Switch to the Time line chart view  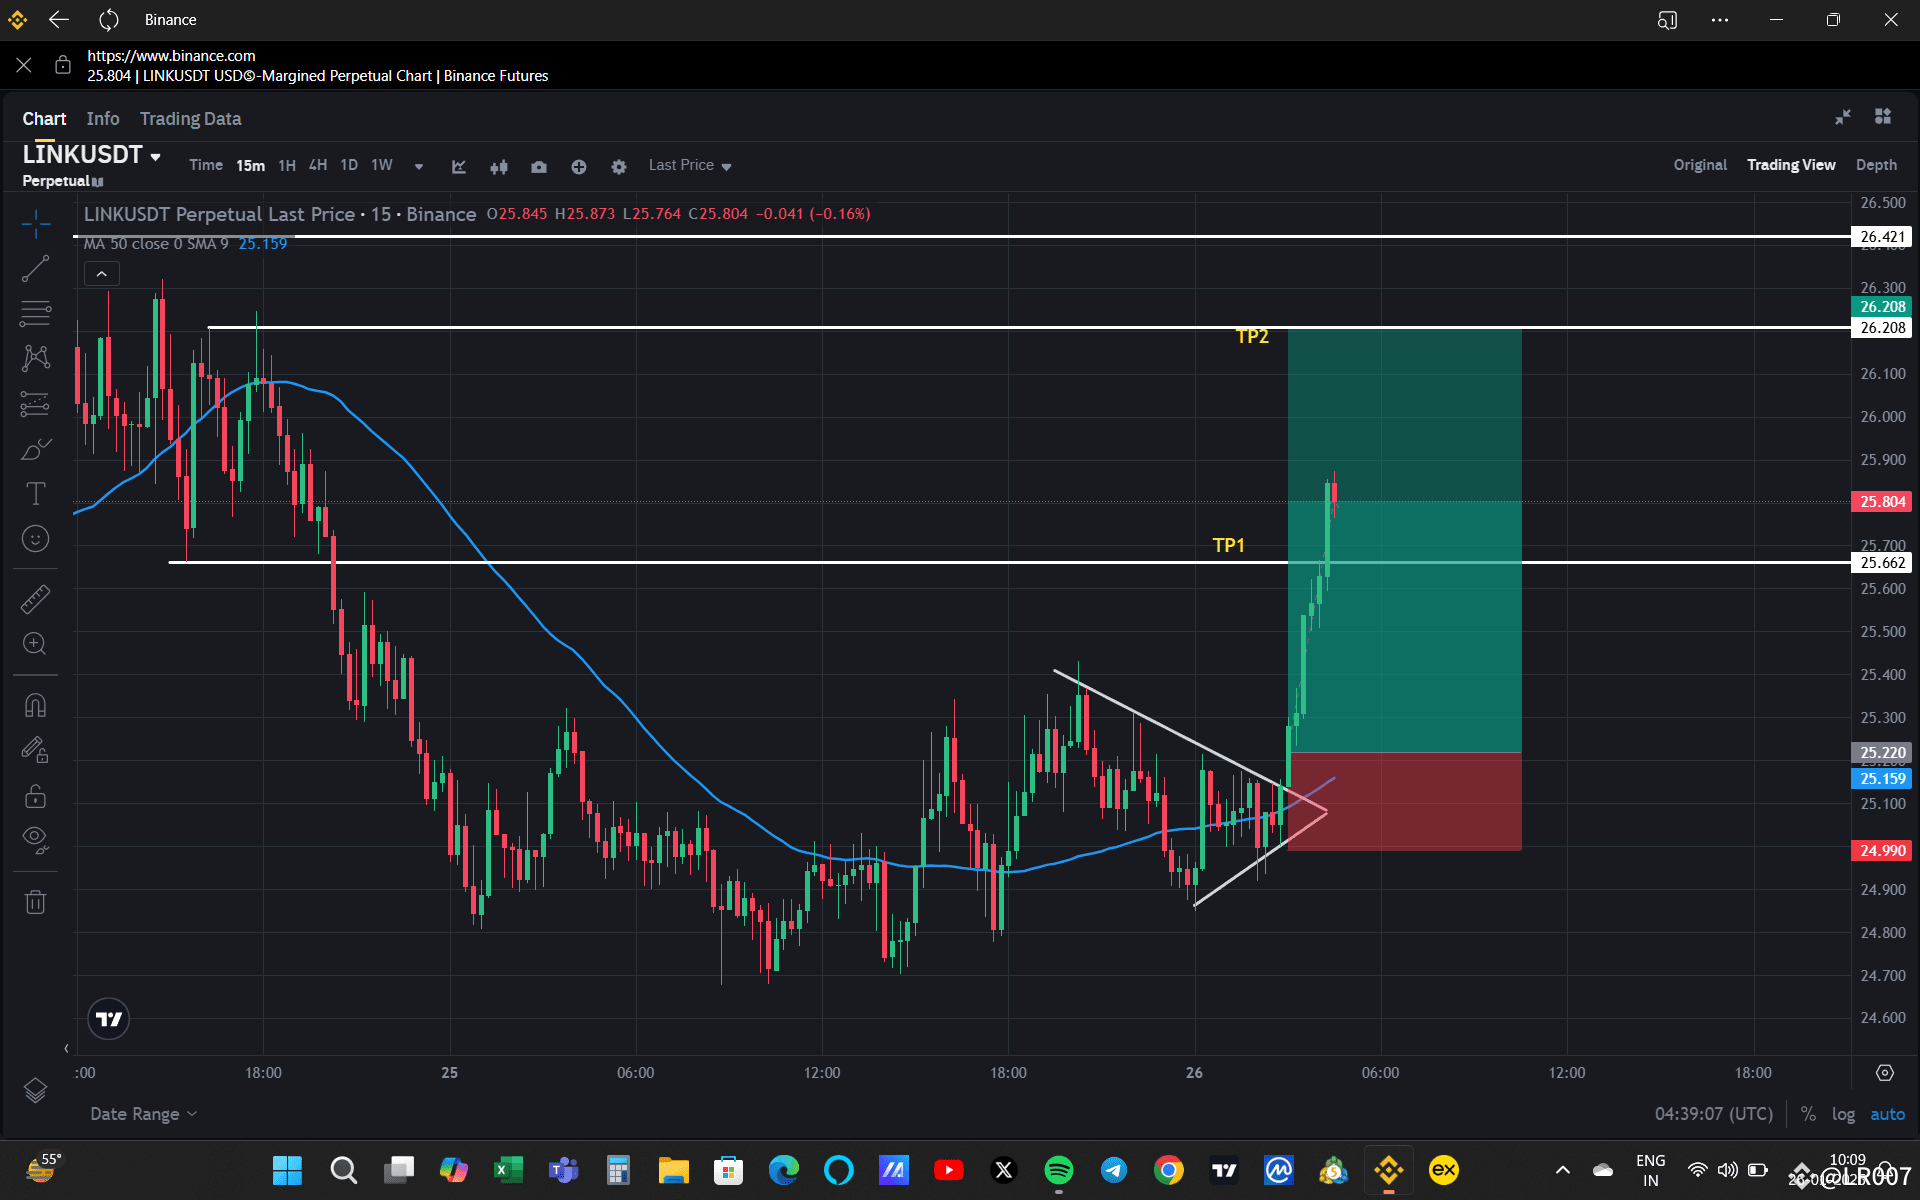[x=206, y=165]
